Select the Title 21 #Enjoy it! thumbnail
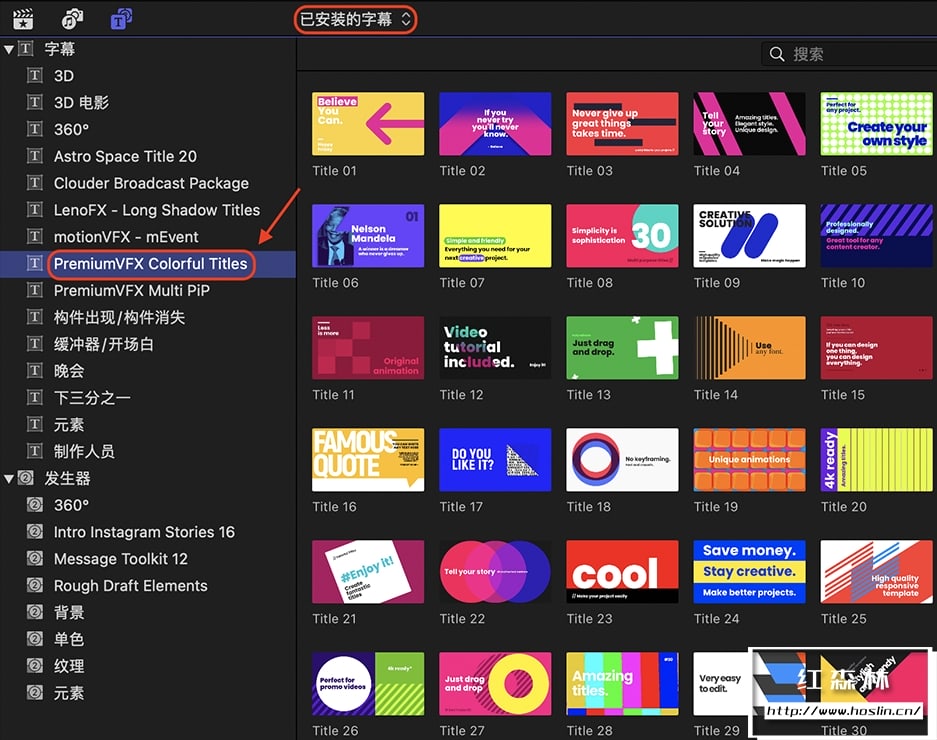Image resolution: width=937 pixels, height=740 pixels. click(x=368, y=572)
